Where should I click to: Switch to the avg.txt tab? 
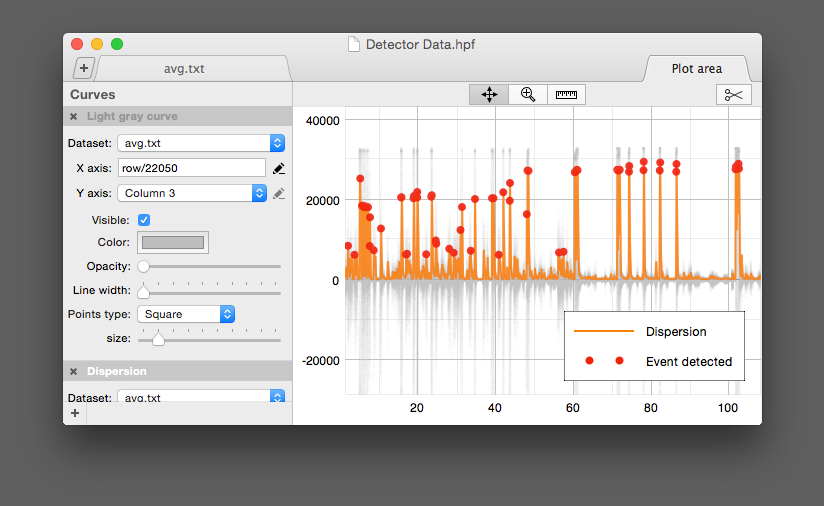(x=191, y=69)
